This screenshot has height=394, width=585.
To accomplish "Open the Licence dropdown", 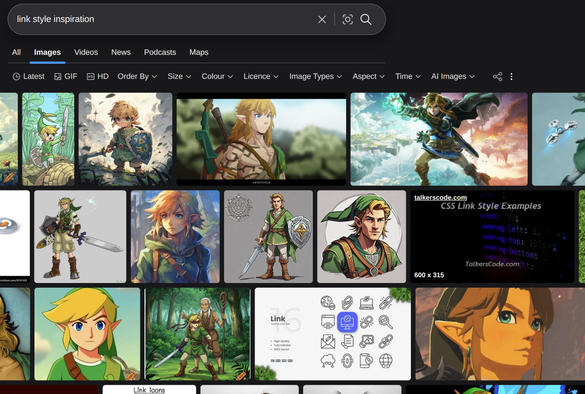I will coord(261,76).
